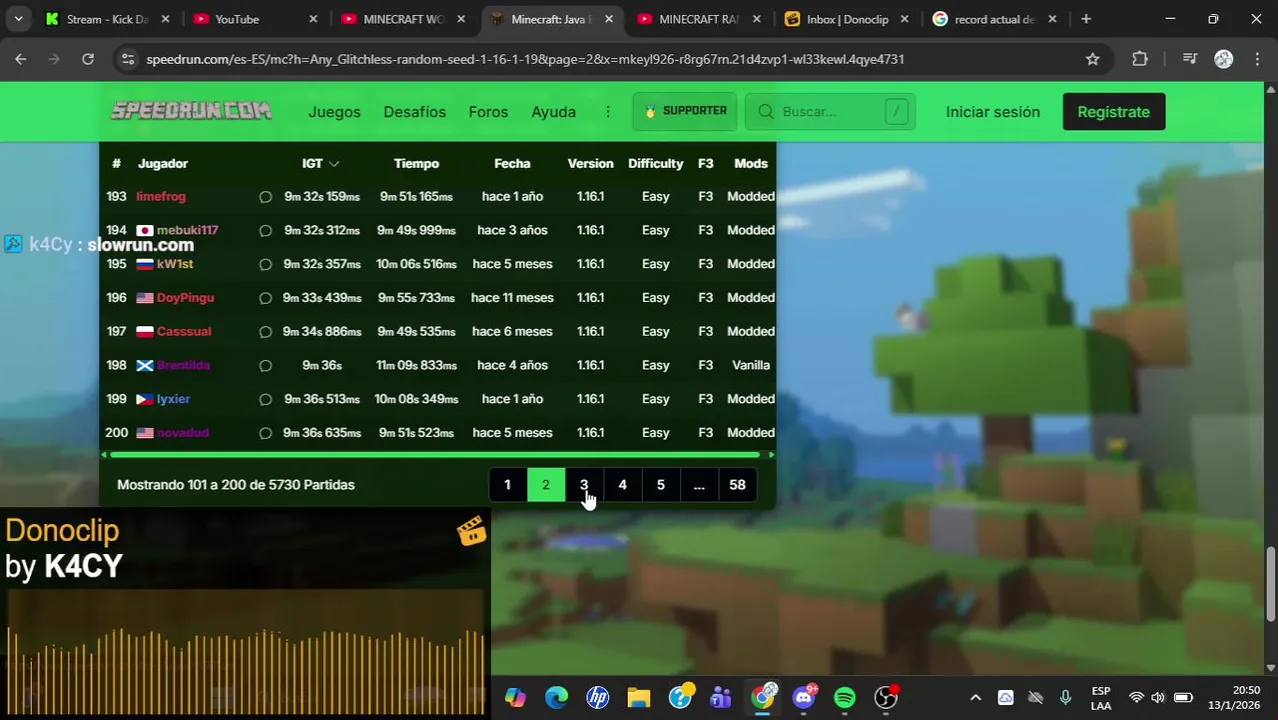Switch to the record actual Google tab

(994, 19)
